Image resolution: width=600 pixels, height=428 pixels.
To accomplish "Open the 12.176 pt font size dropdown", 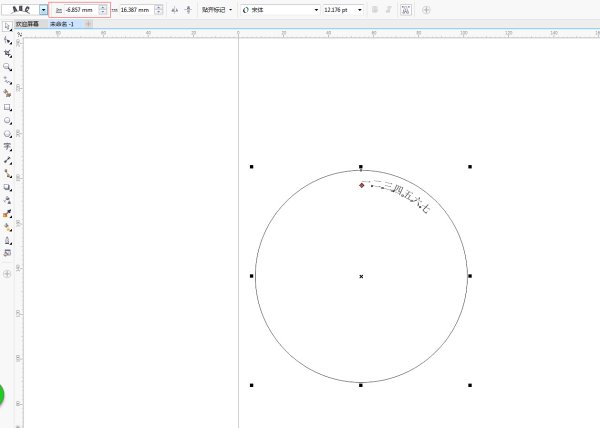I will [360, 10].
